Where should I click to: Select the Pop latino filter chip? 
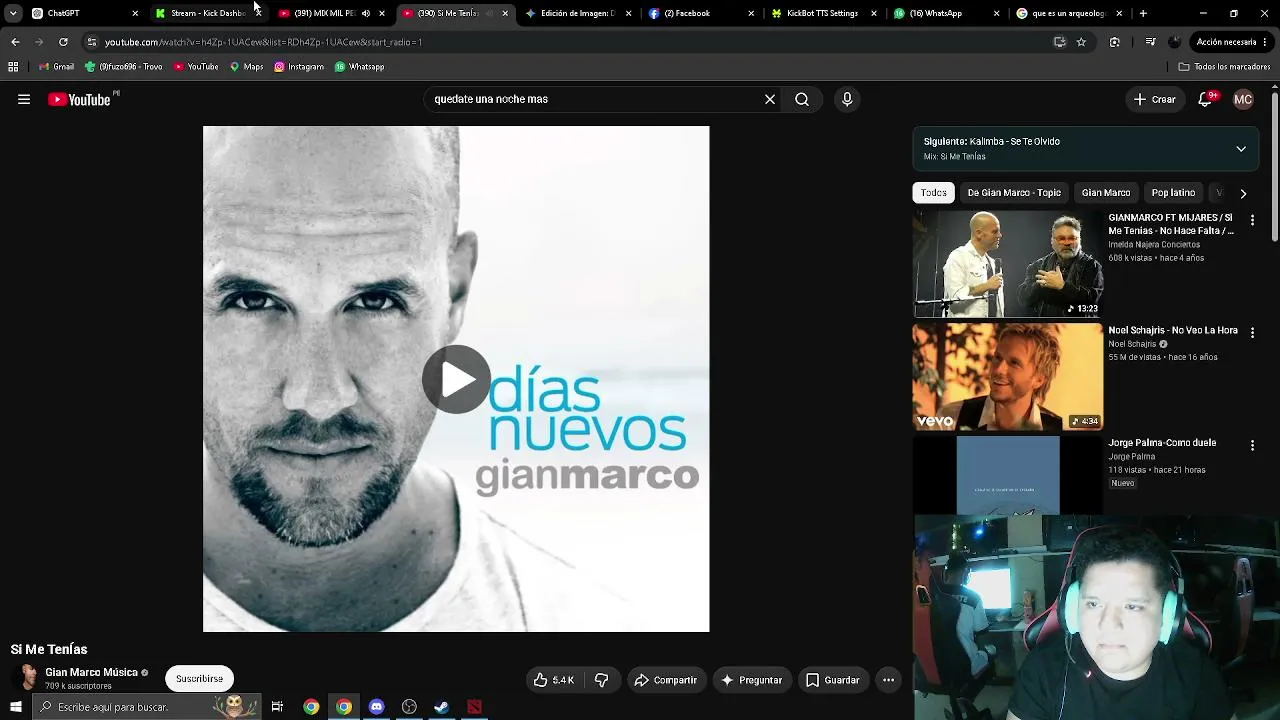click(x=1173, y=193)
